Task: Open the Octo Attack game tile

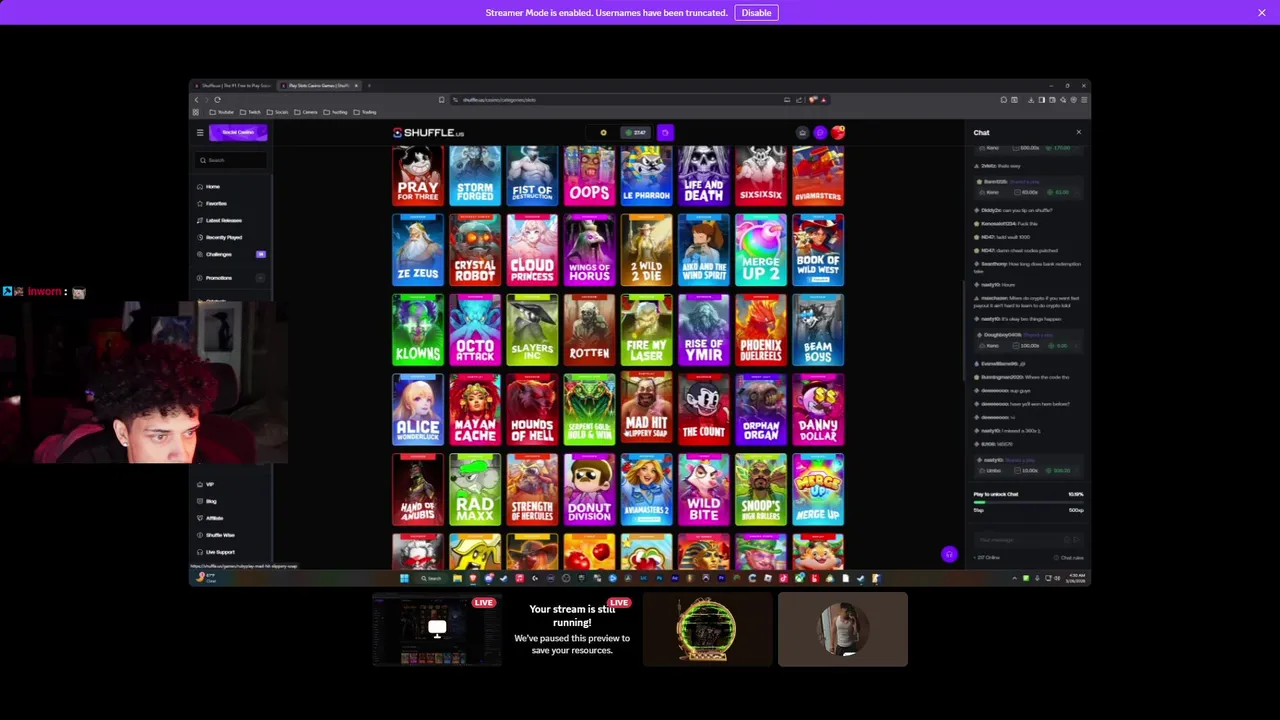Action: pyautogui.click(x=475, y=330)
